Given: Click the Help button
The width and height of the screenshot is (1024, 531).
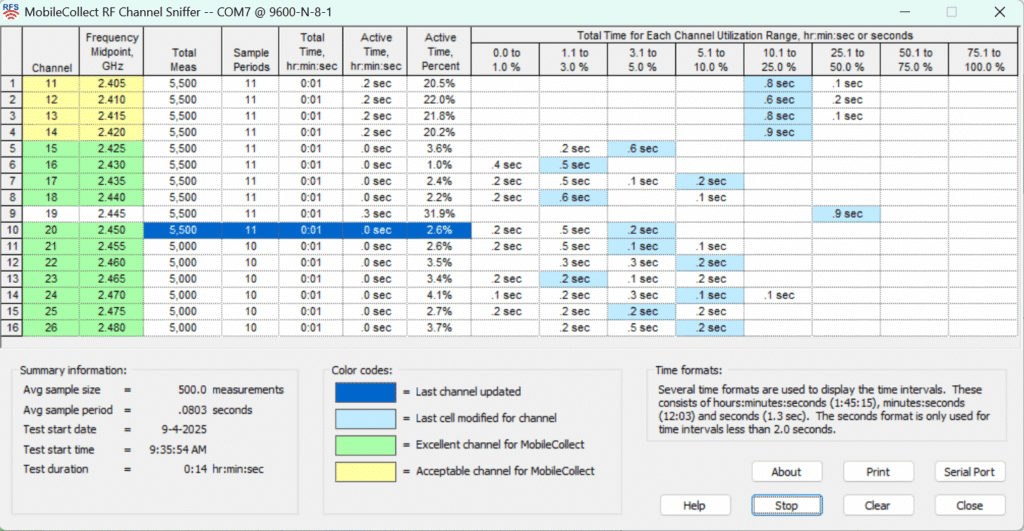Looking at the screenshot, I should click(x=694, y=505).
